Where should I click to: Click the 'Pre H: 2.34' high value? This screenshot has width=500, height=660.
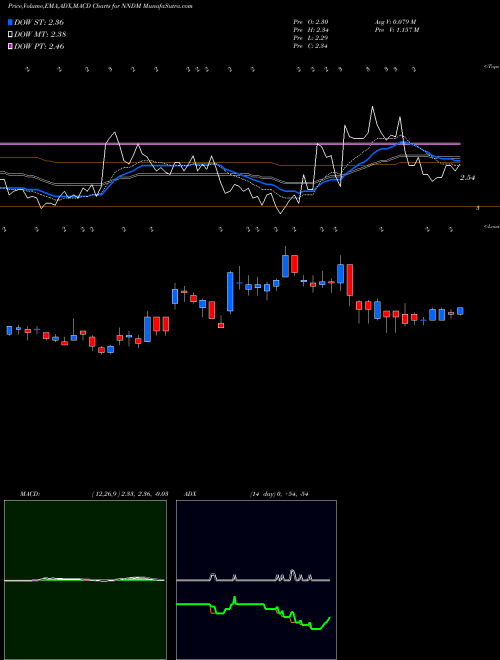311,30
